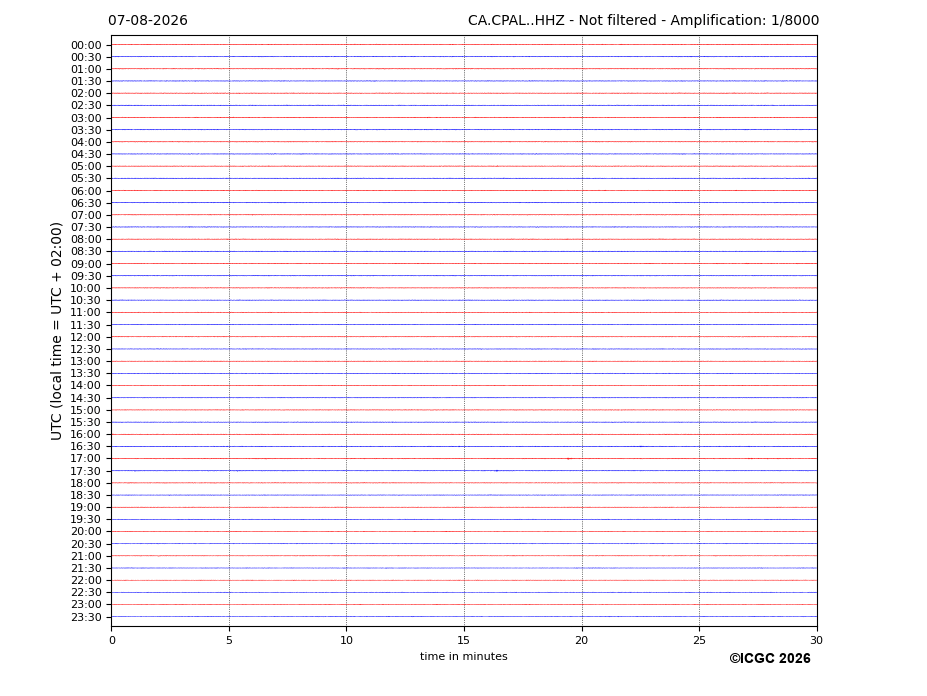927x696 pixels.
Task: Click the 19:00 time row label
Action: click(86, 507)
